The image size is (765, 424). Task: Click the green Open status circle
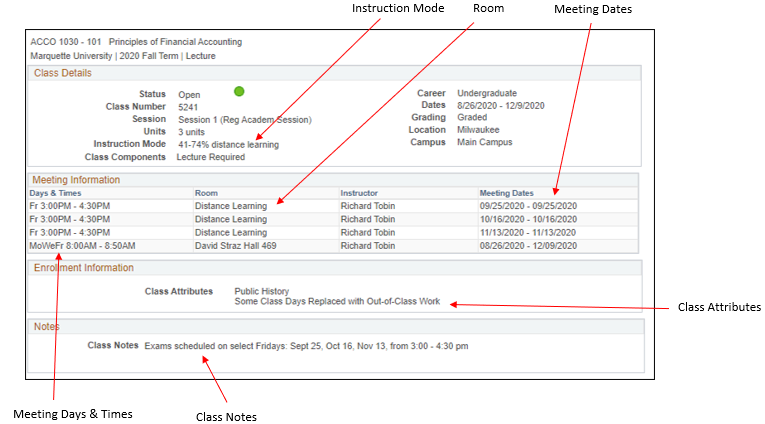coord(239,92)
